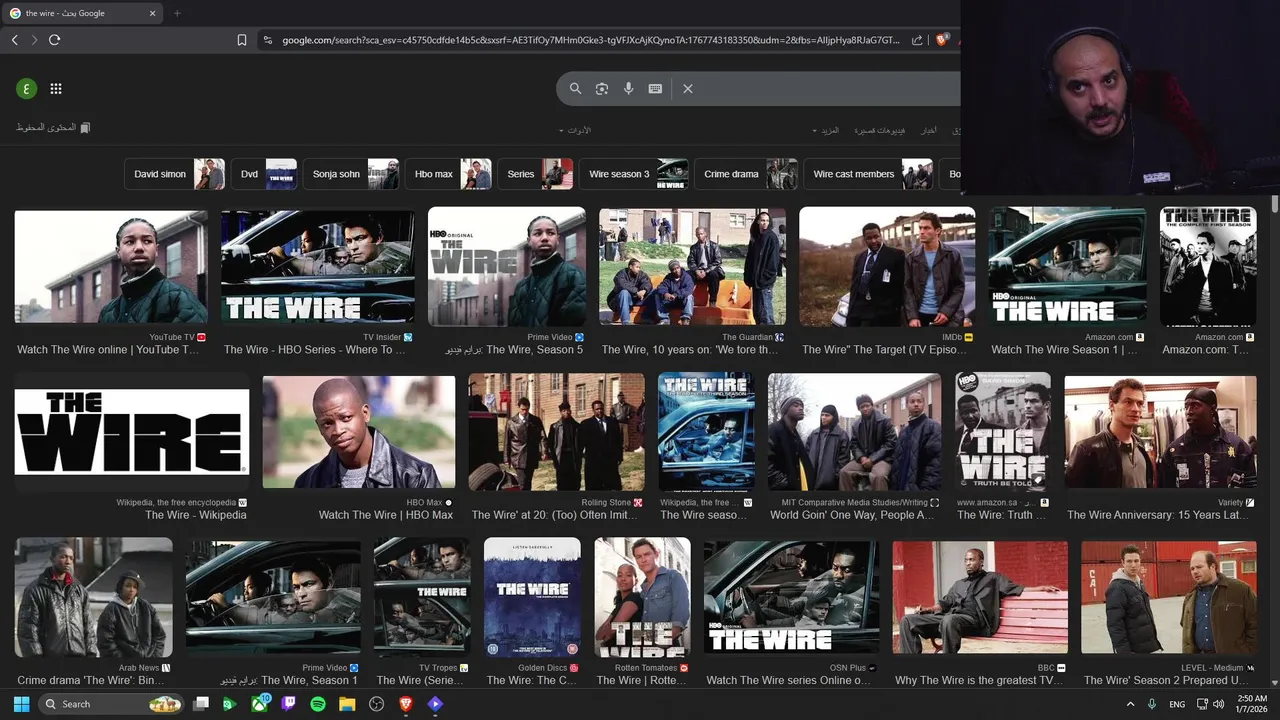Open the OSN Plus 'Watch The Wire series' image
1280x720 pixels.
792,598
